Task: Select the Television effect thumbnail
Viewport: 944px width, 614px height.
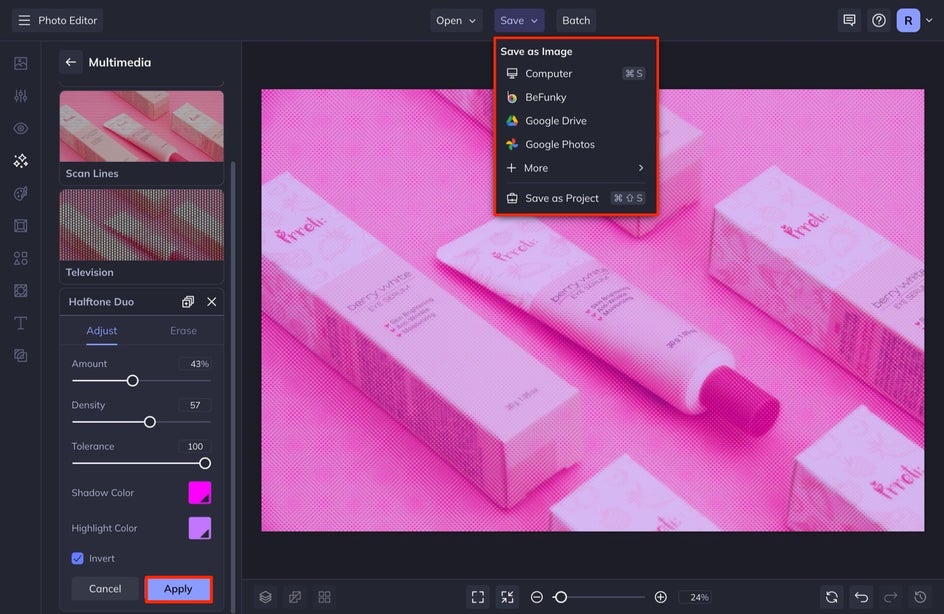Action: pos(141,226)
